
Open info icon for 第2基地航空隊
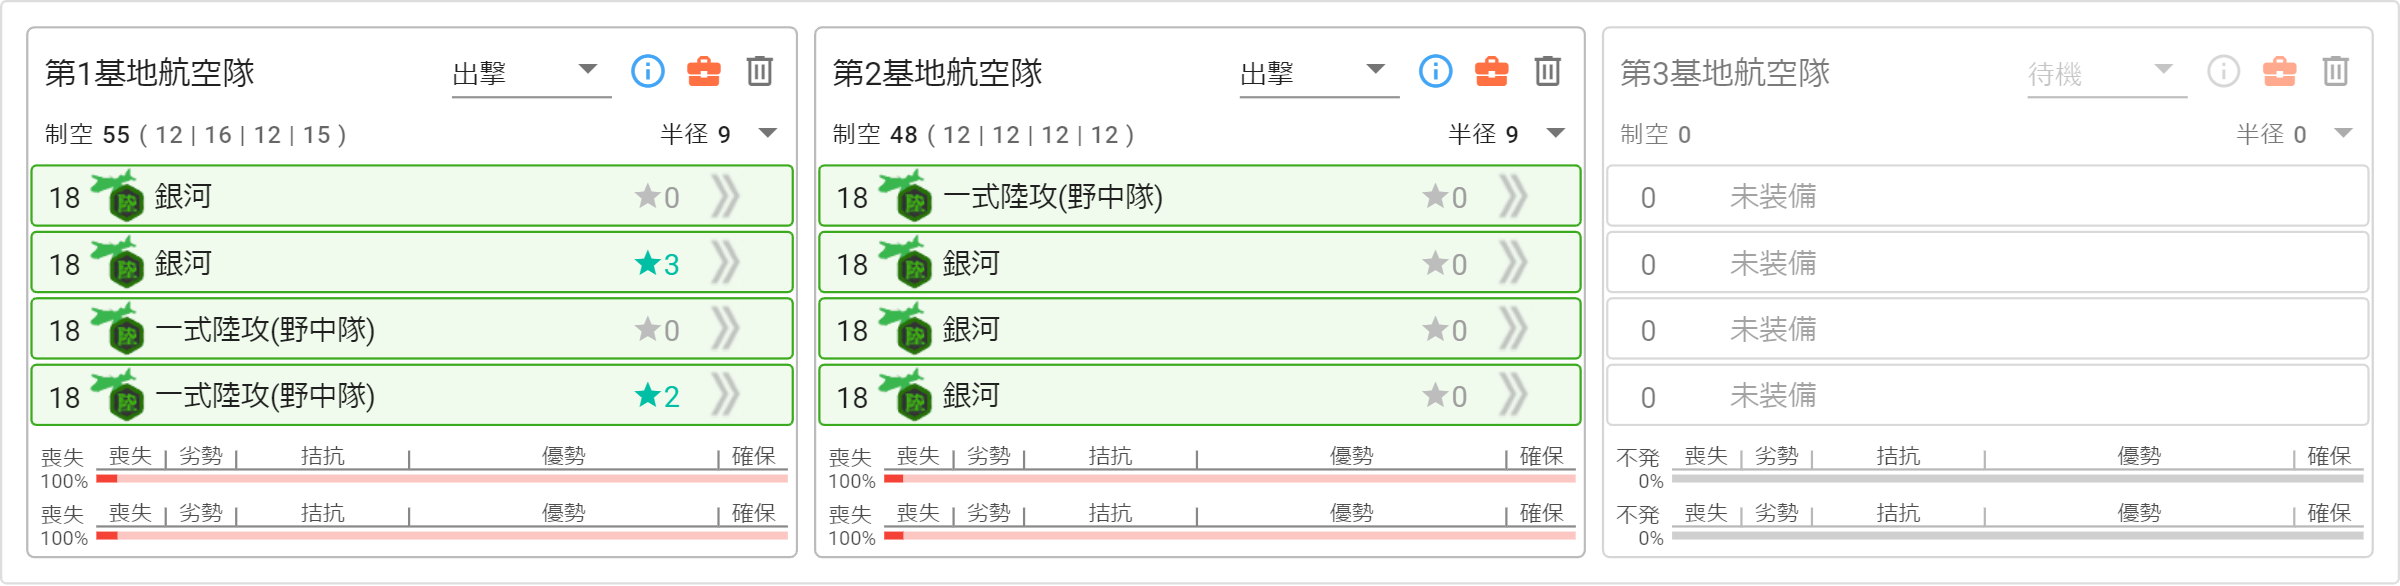click(x=1436, y=71)
